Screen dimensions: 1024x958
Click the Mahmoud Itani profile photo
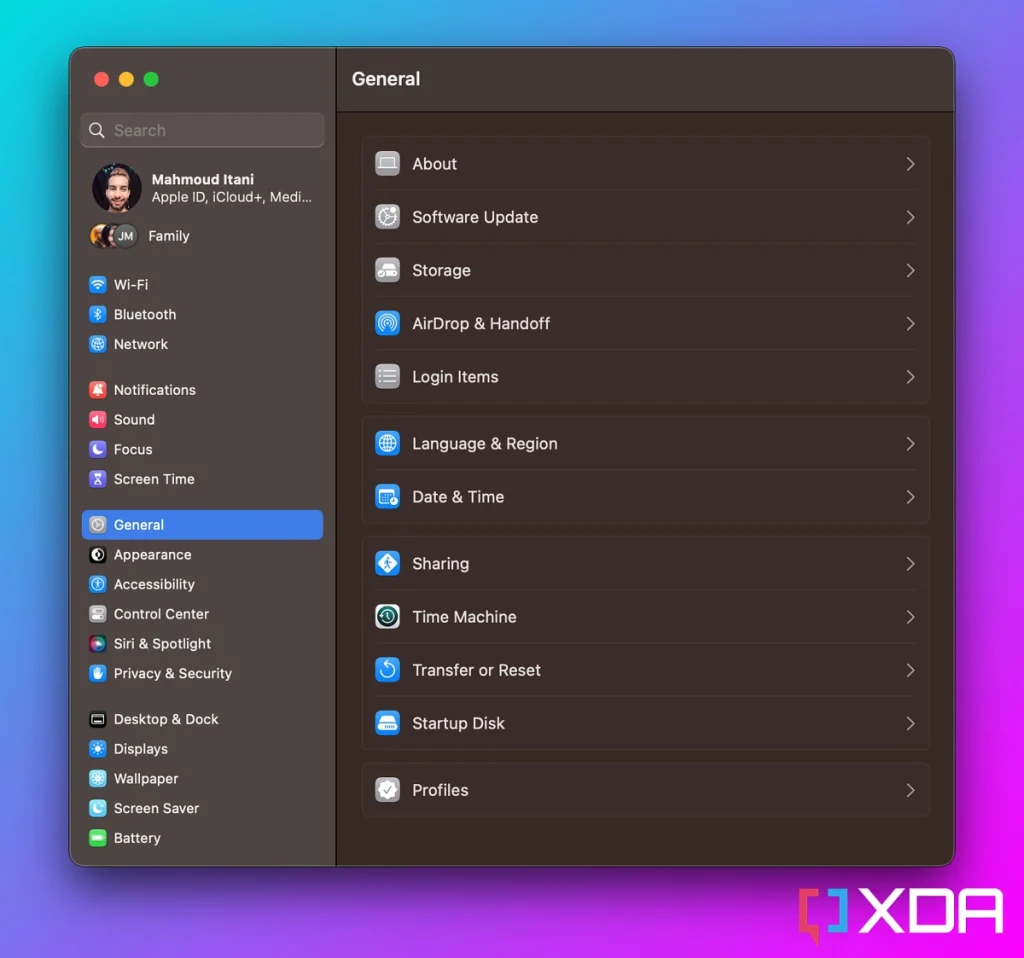pos(117,188)
